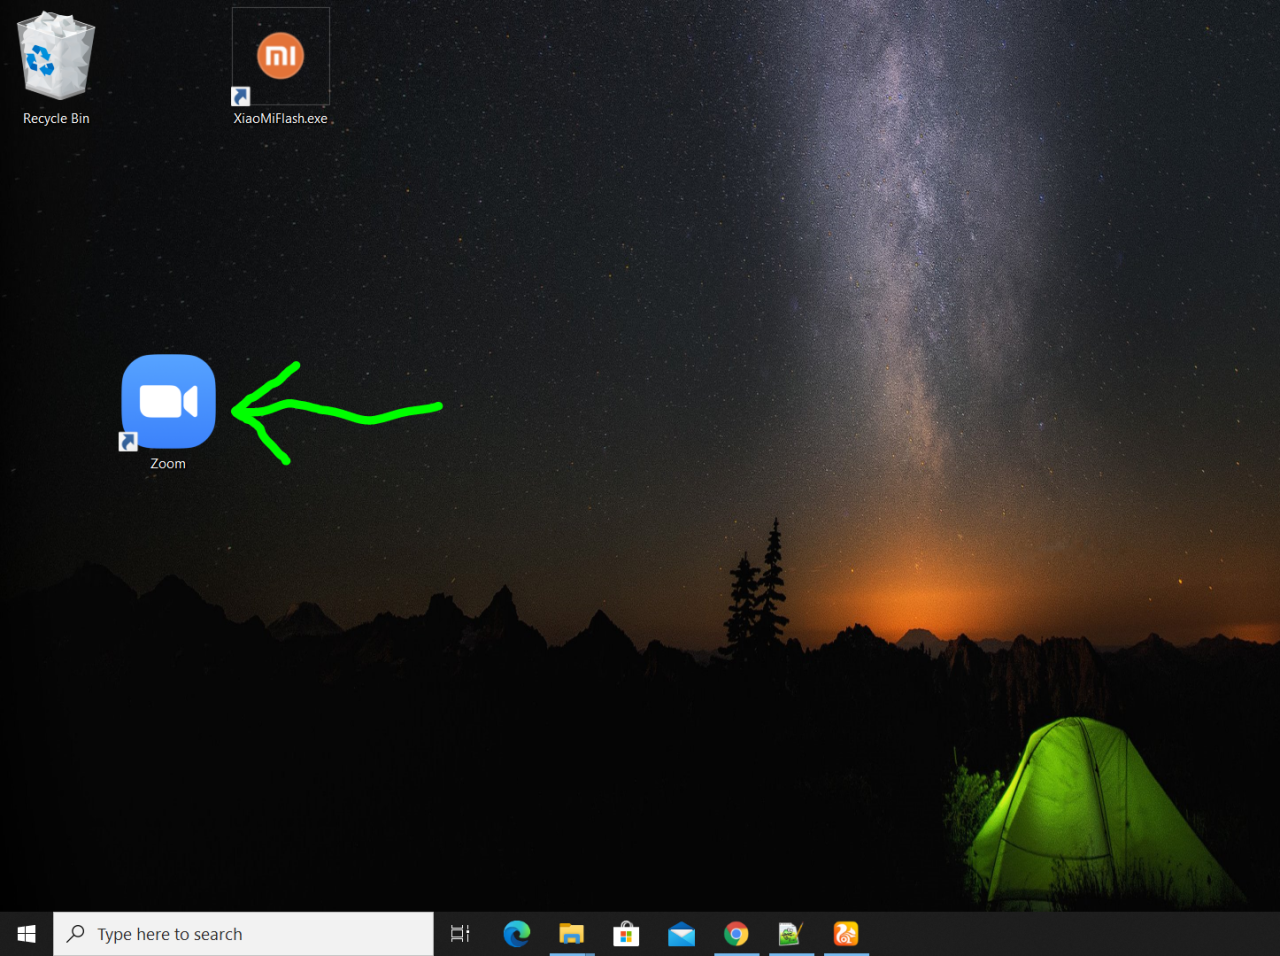The height and width of the screenshot is (956, 1280).
Task: Click the 'XiaoMiFlash.exe' icon label
Action: 280,118
